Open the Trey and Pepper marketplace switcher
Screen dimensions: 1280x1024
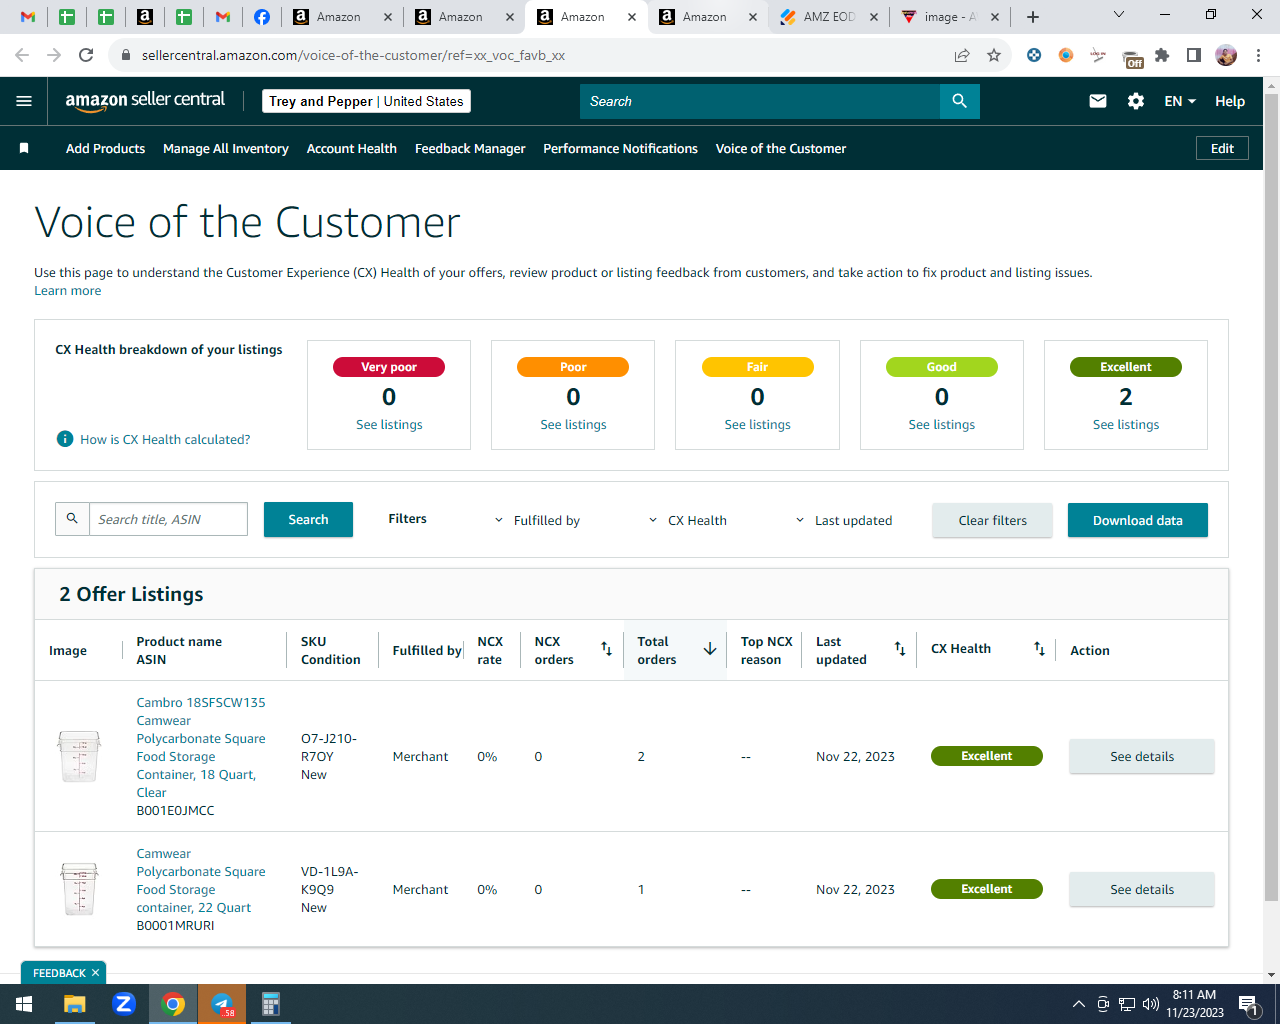tap(366, 101)
